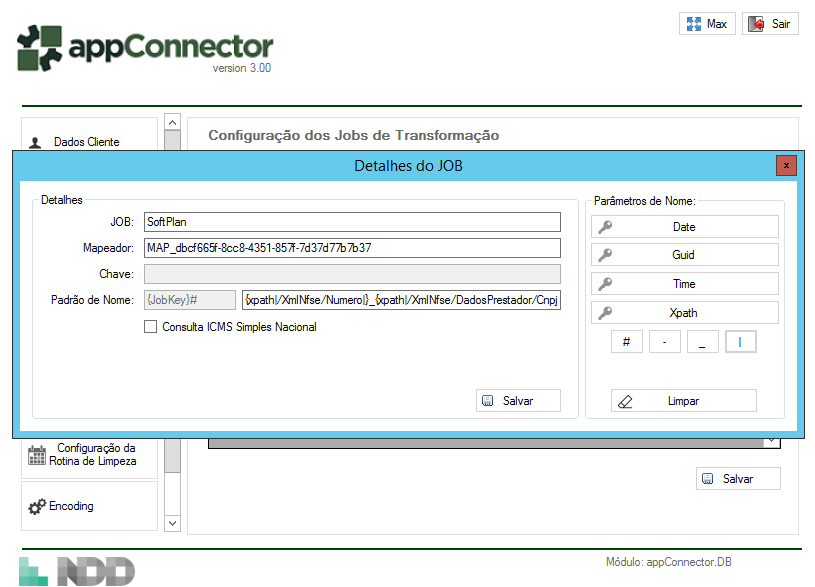Click the Sair exit button
This screenshot has width=815, height=587.
coord(770,24)
